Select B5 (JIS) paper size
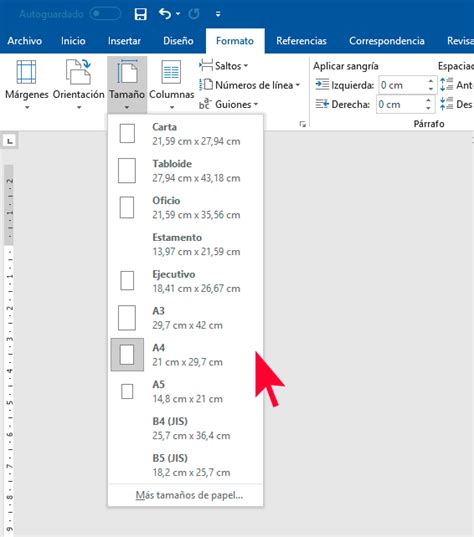The width and height of the screenshot is (474, 537). pos(185,465)
